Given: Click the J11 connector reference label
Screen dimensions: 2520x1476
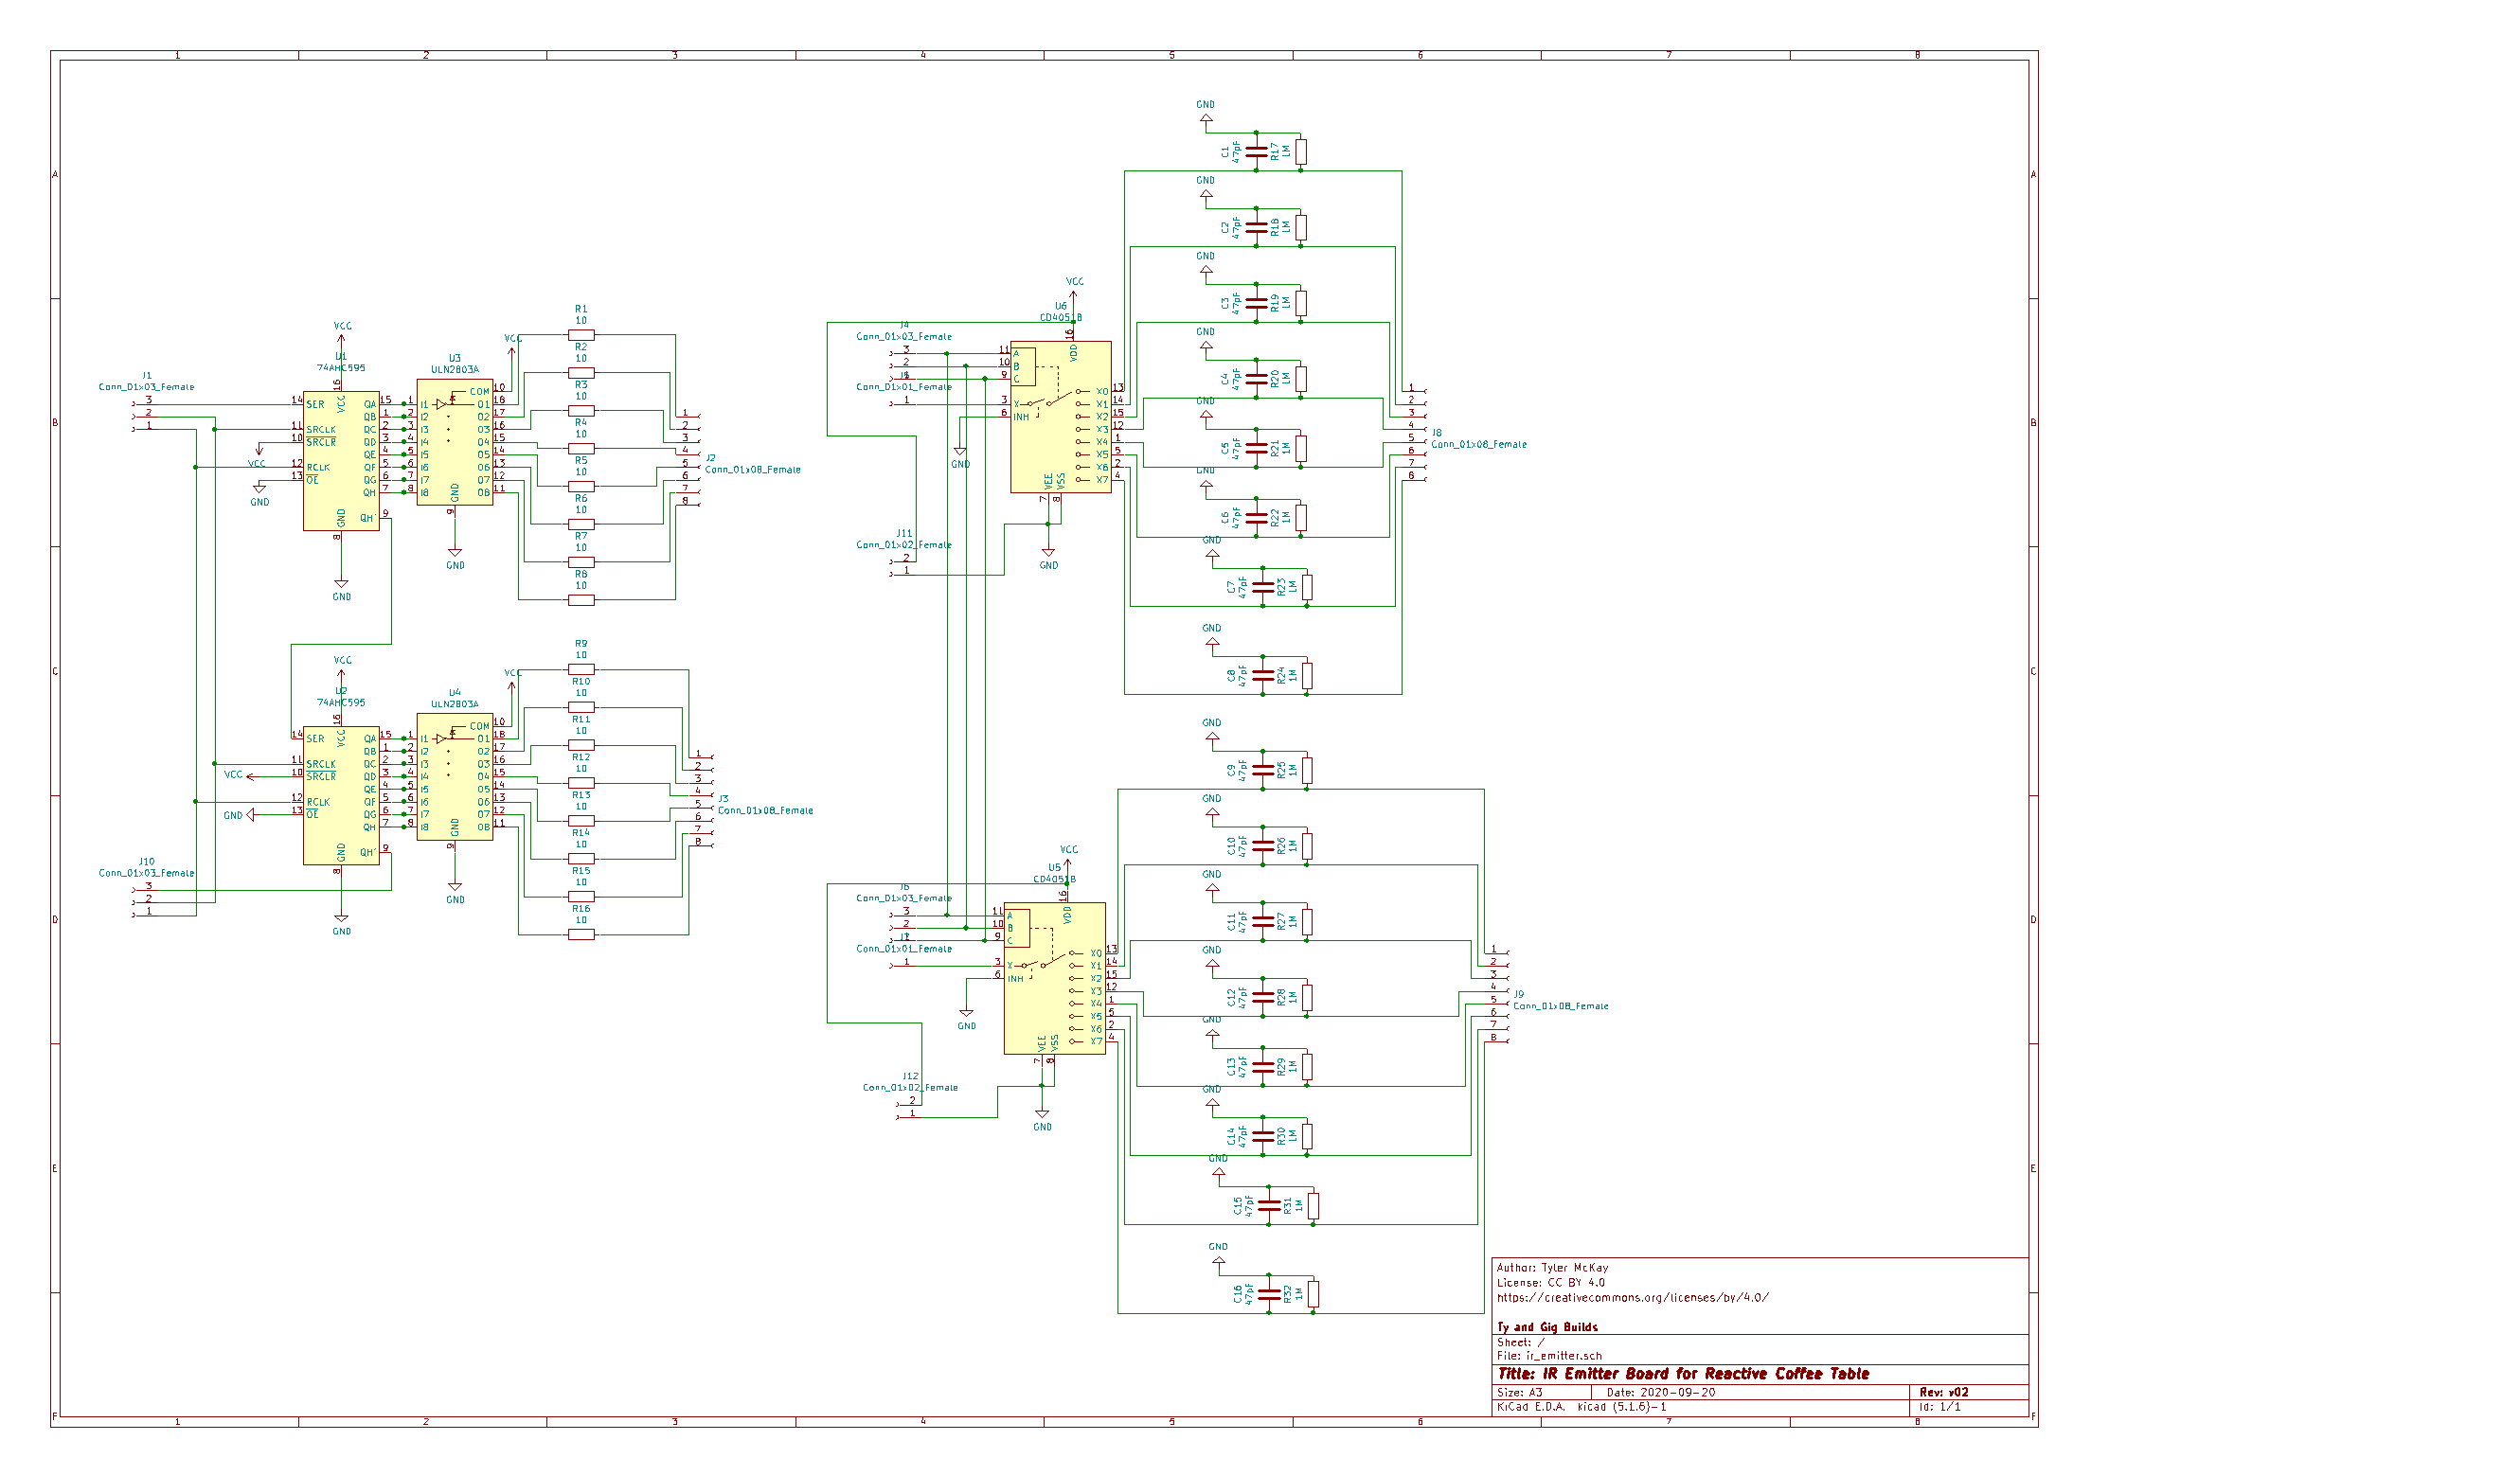Looking at the screenshot, I should (x=904, y=534).
